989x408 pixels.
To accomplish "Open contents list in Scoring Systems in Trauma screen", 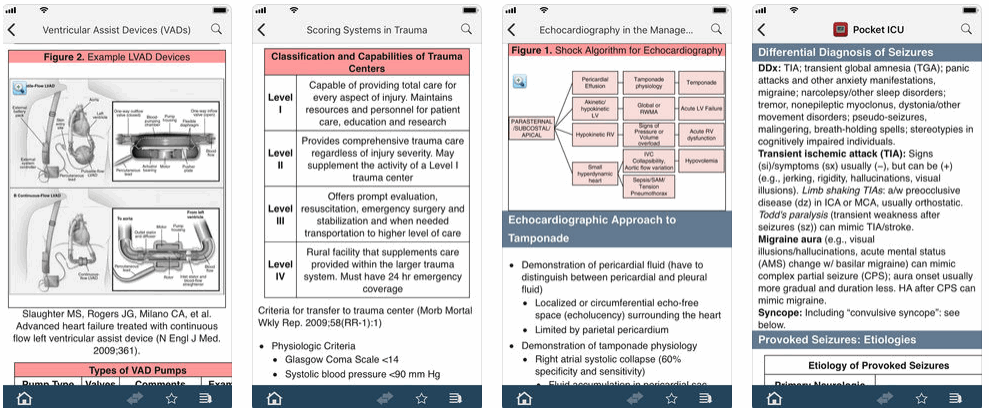I will 455,398.
